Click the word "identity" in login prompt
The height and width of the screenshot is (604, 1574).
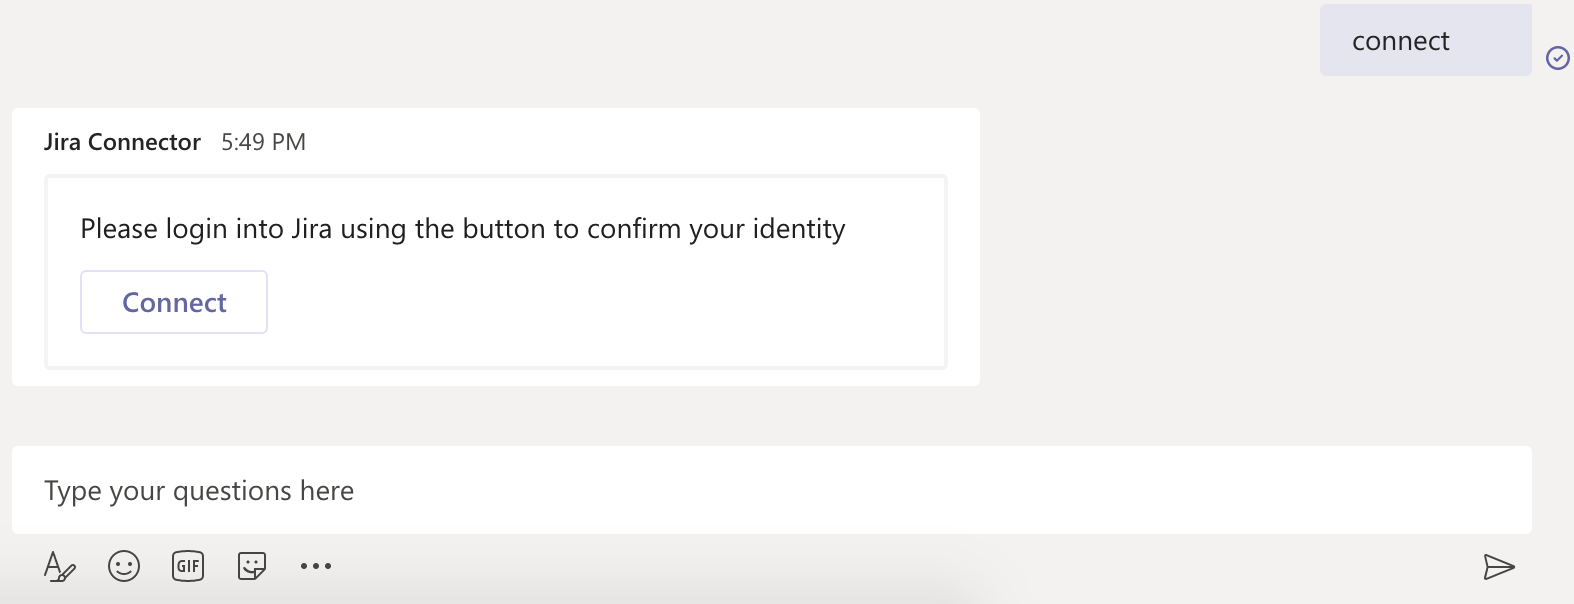[x=798, y=229]
